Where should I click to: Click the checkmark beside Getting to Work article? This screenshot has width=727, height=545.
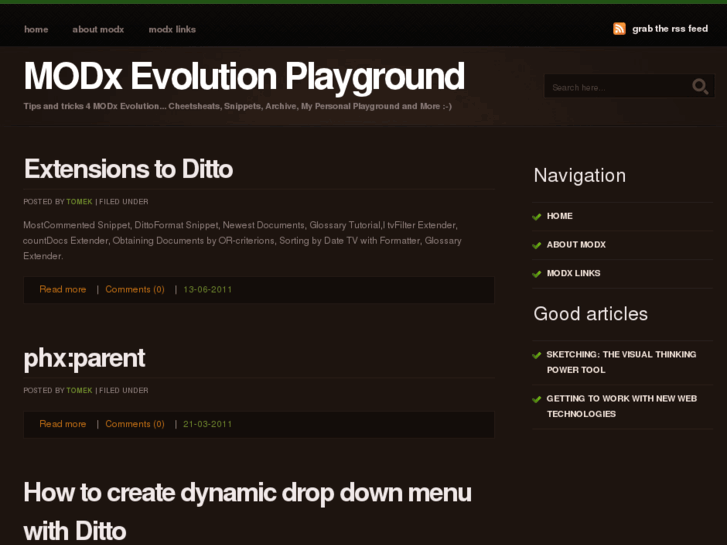(x=536, y=399)
